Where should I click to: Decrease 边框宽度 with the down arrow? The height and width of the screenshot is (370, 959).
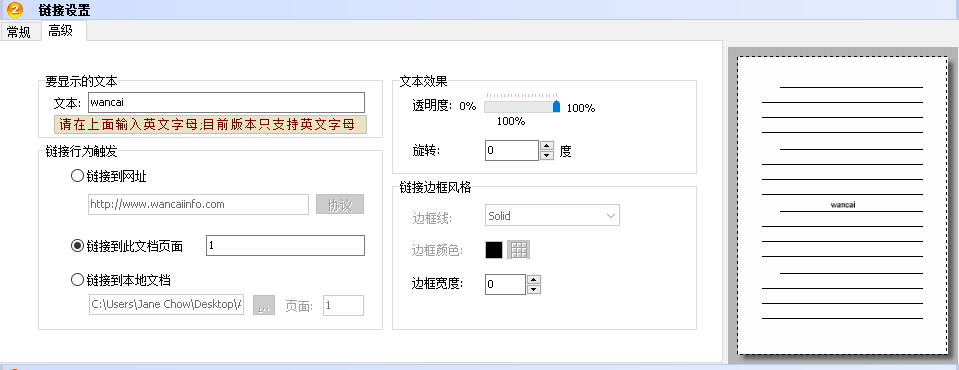(x=534, y=289)
